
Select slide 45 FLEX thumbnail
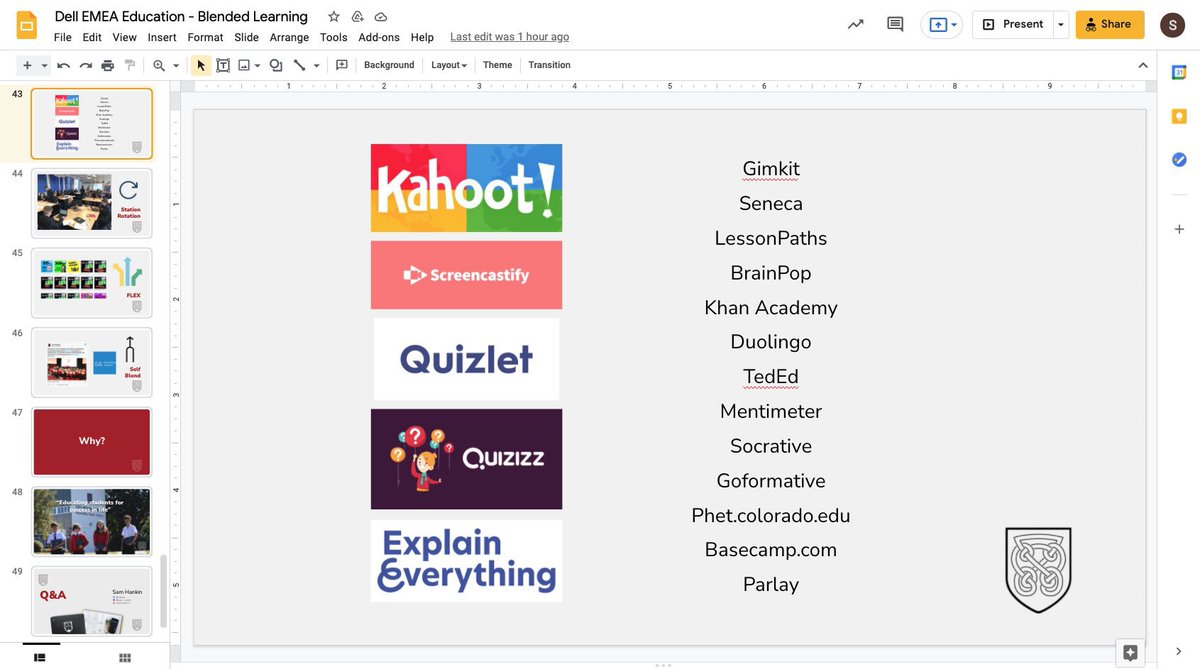(x=92, y=283)
